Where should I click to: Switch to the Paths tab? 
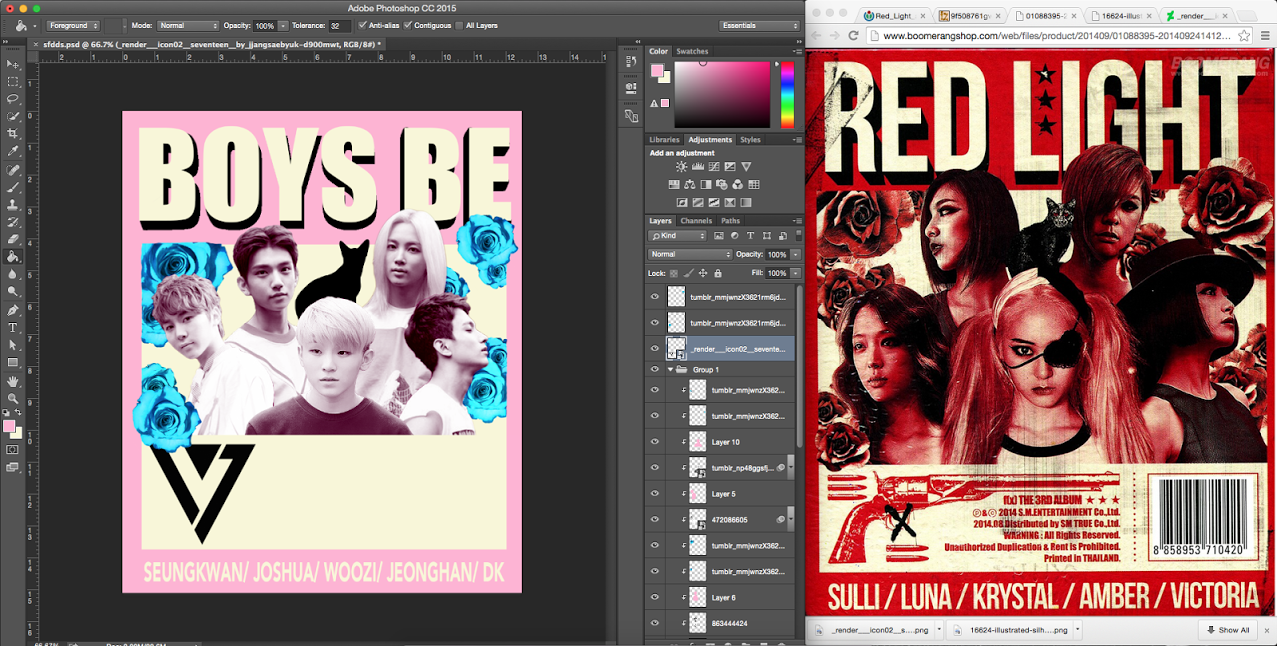(x=731, y=221)
